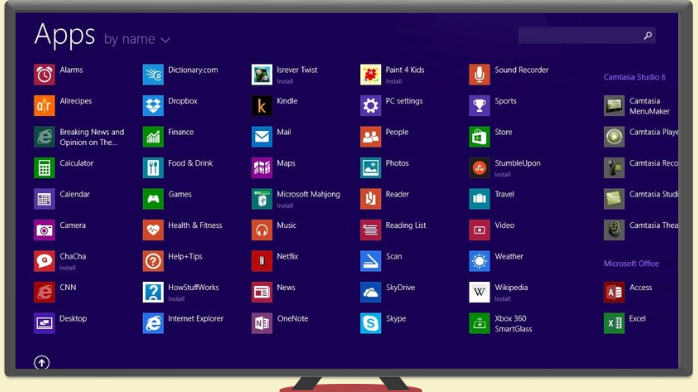Open the green Calculator icon

pyautogui.click(x=44, y=168)
